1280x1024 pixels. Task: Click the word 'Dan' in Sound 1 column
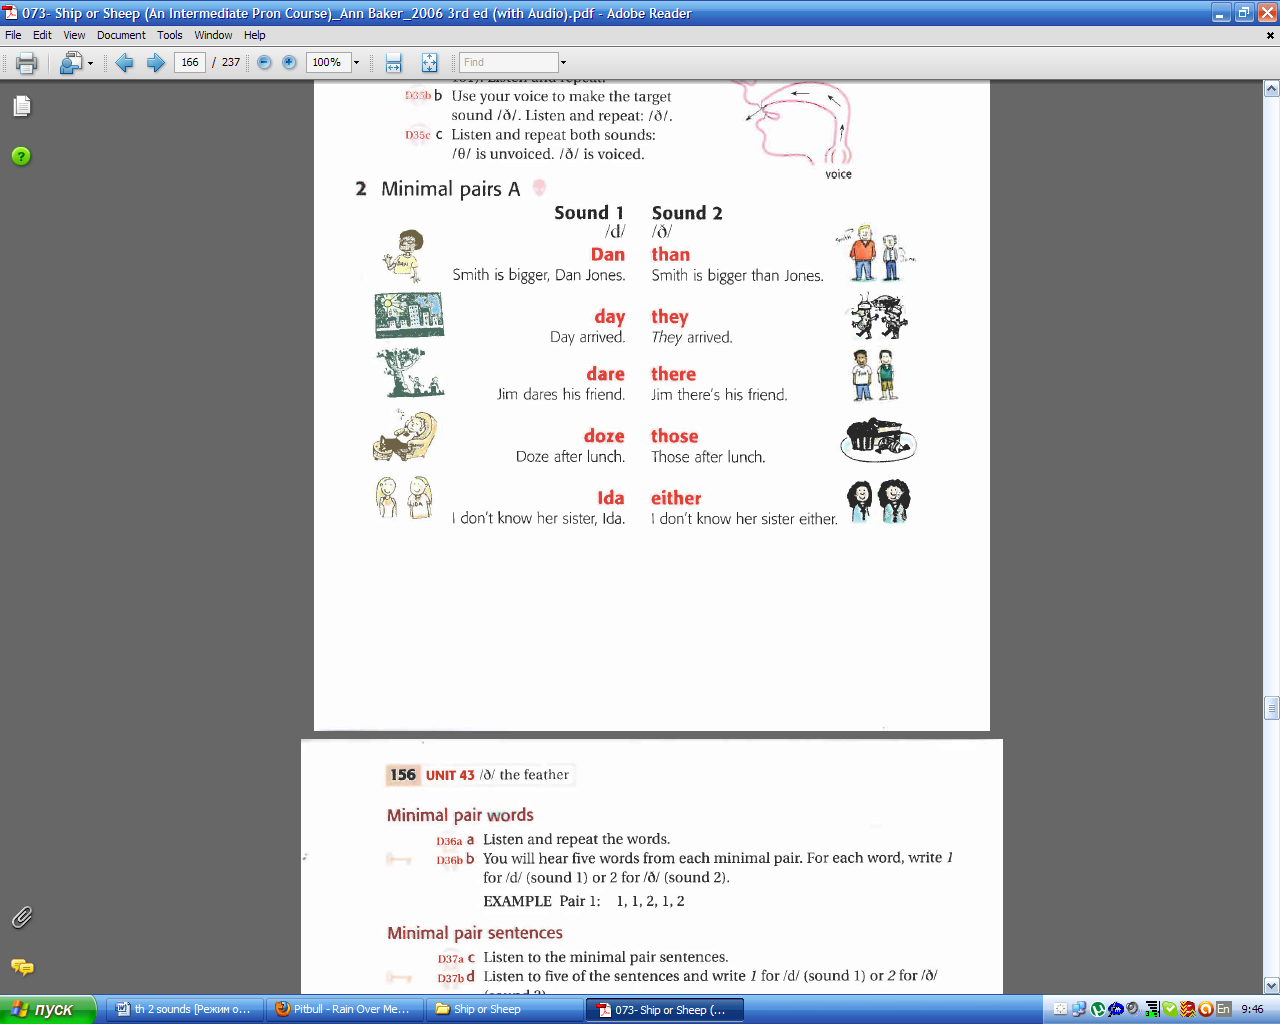(x=608, y=255)
